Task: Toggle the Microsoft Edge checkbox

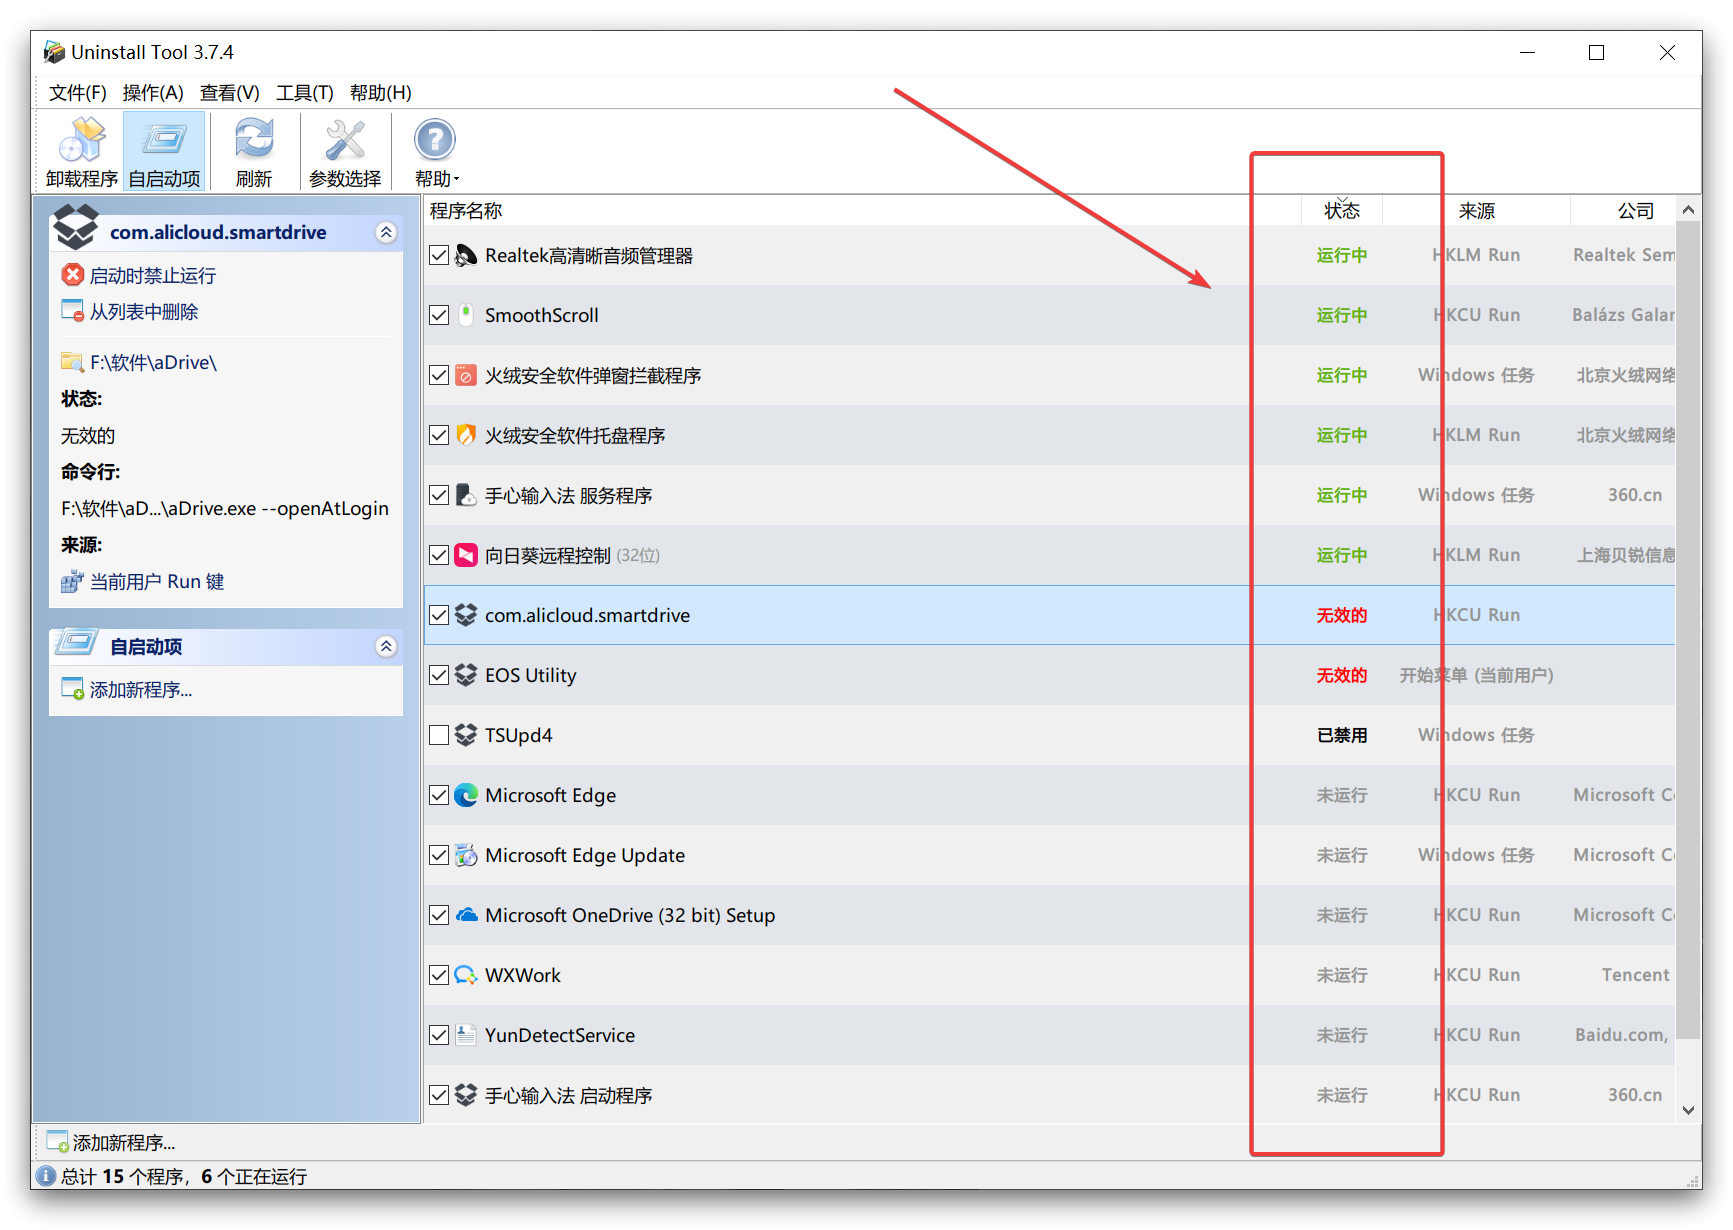Action: 439,795
